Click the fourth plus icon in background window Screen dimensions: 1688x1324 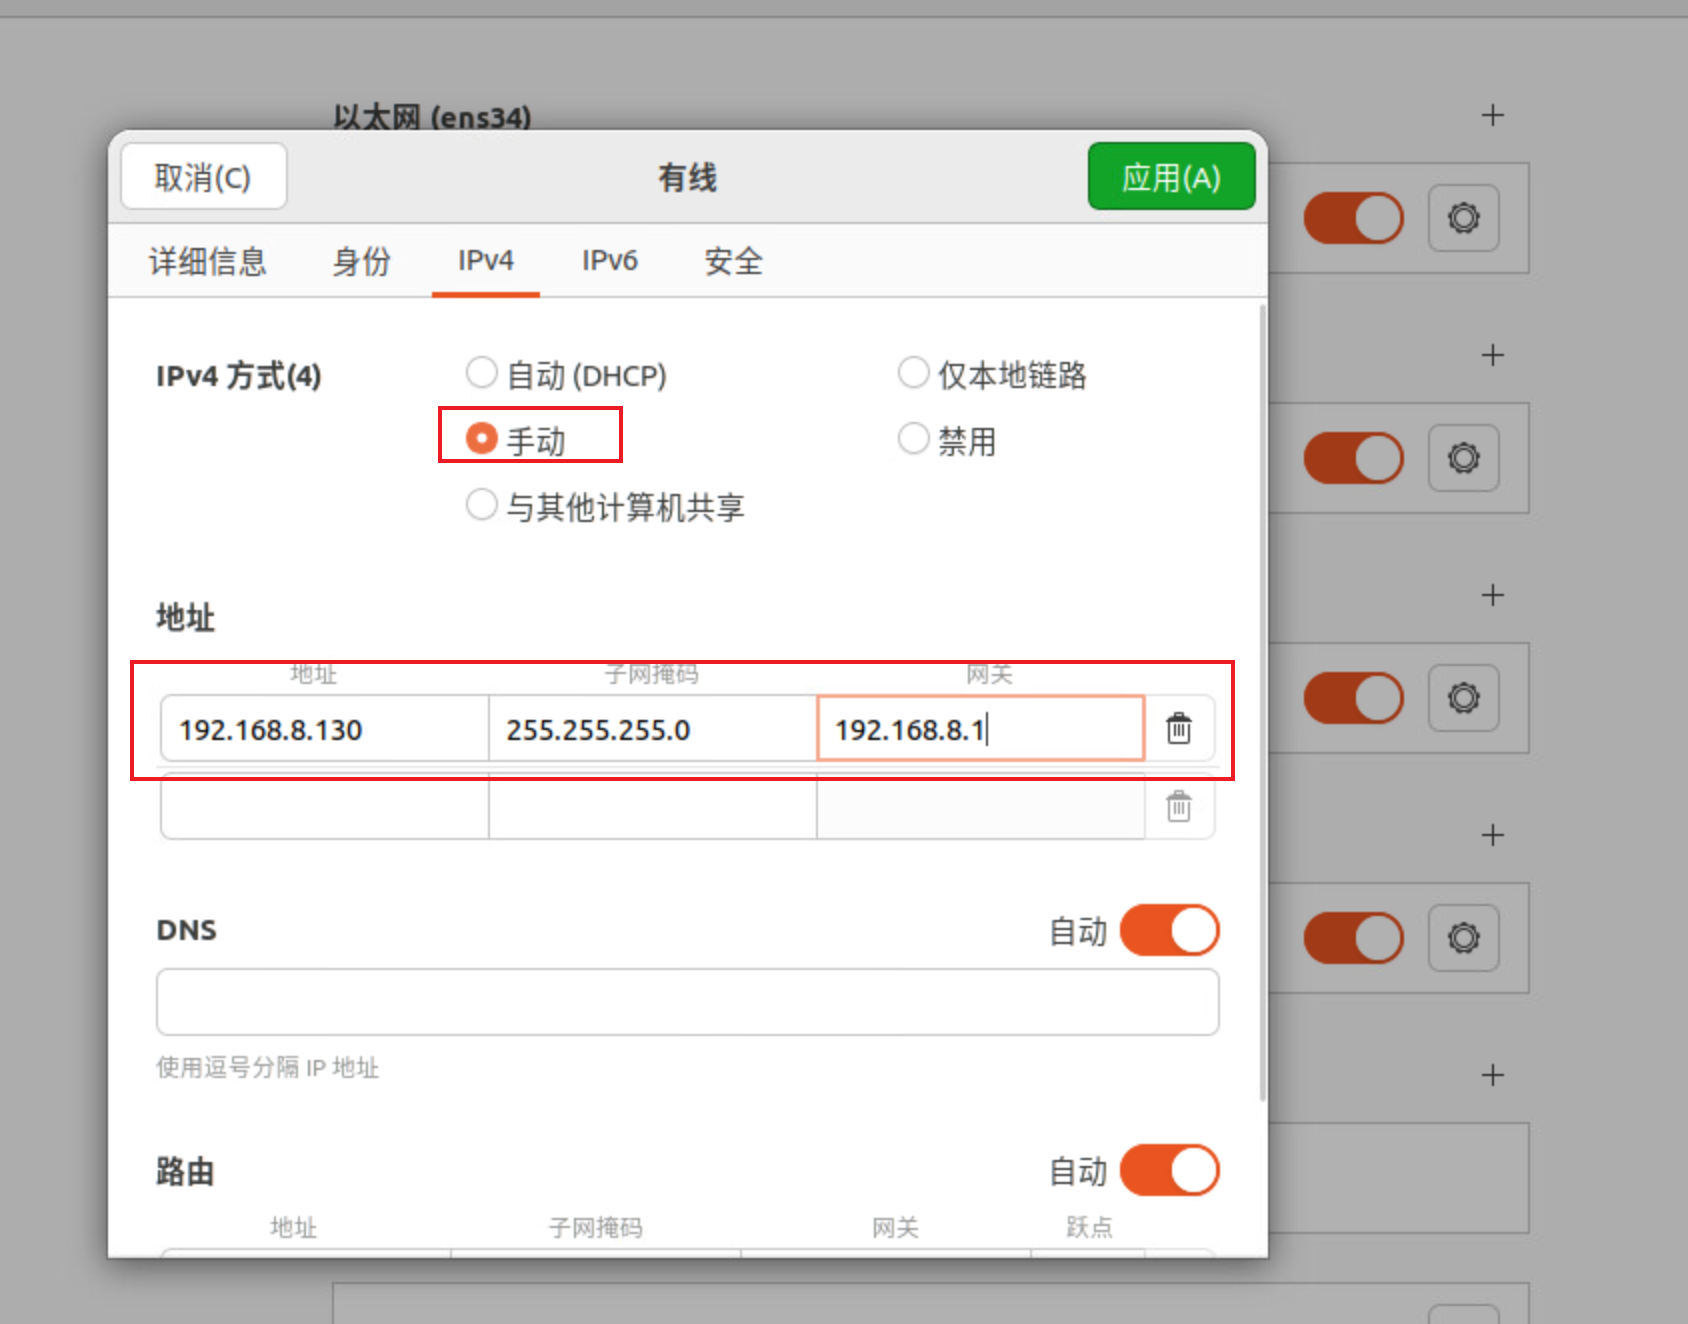tap(1492, 835)
